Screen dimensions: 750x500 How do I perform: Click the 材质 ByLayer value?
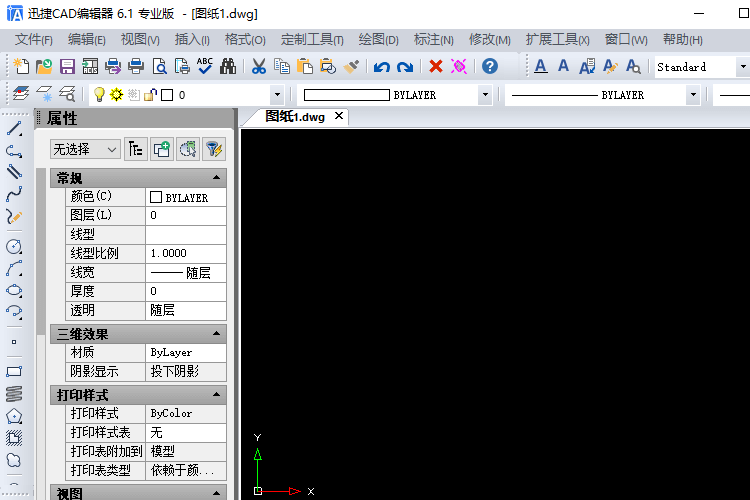tap(186, 353)
